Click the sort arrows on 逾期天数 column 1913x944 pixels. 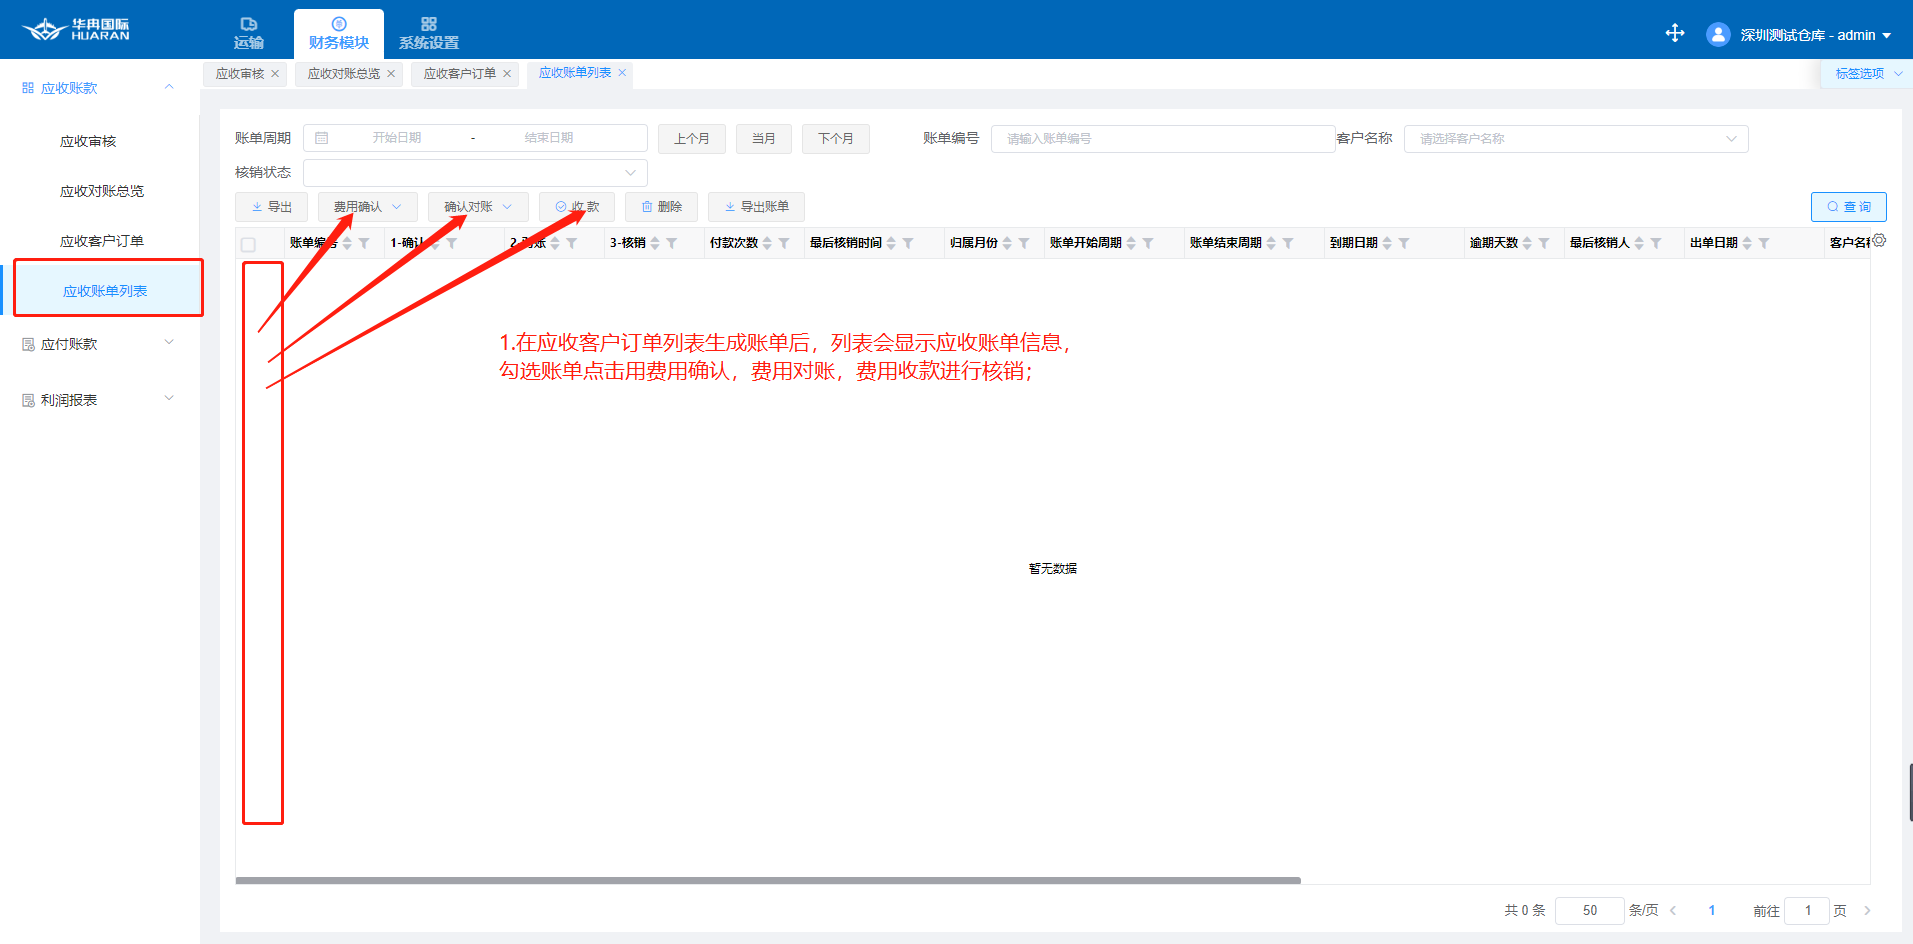(1527, 243)
